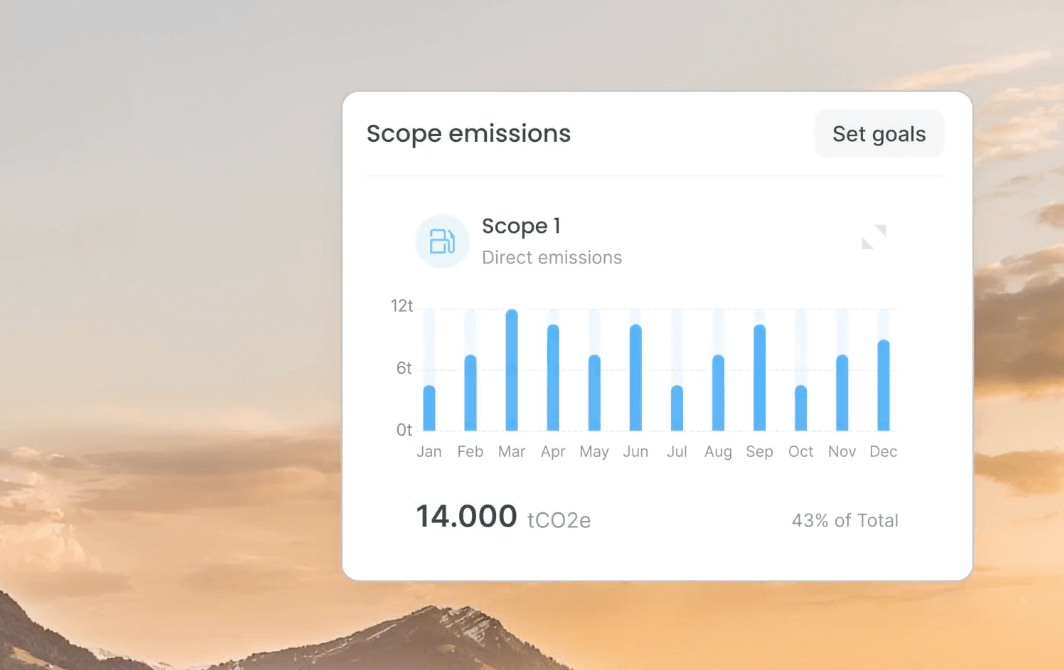Image resolution: width=1064 pixels, height=670 pixels.
Task: Click the October bar in the chart
Action: point(801,408)
